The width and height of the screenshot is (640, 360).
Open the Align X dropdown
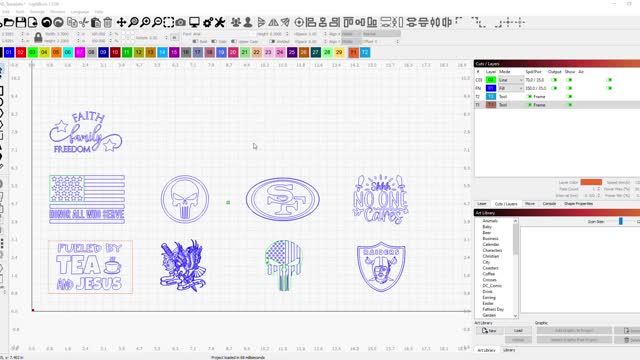351,34
